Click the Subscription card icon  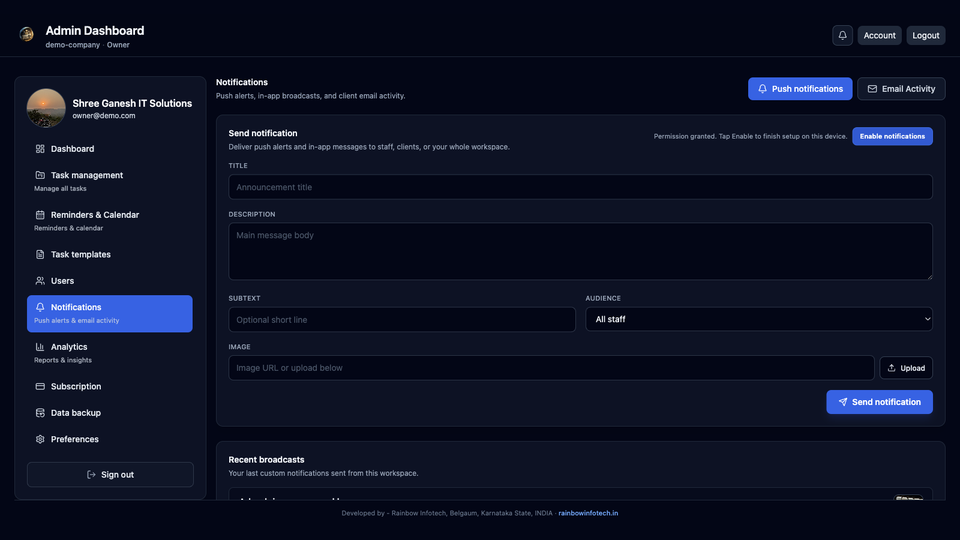tap(40, 386)
